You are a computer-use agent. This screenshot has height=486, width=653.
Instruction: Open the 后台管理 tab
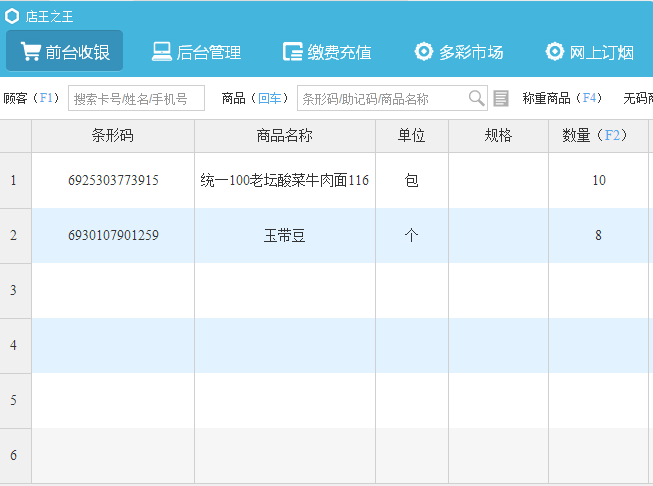point(196,52)
